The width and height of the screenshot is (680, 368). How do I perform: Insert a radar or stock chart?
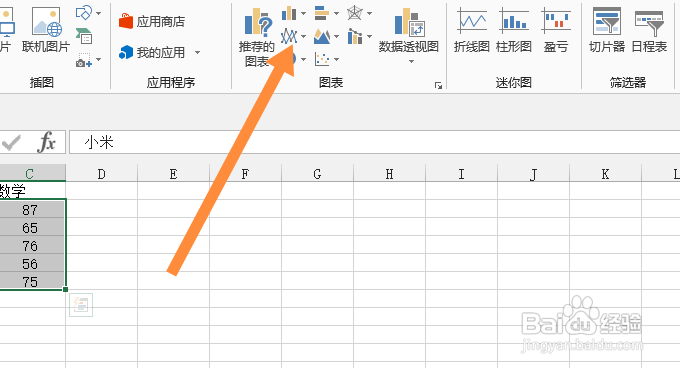[355, 13]
